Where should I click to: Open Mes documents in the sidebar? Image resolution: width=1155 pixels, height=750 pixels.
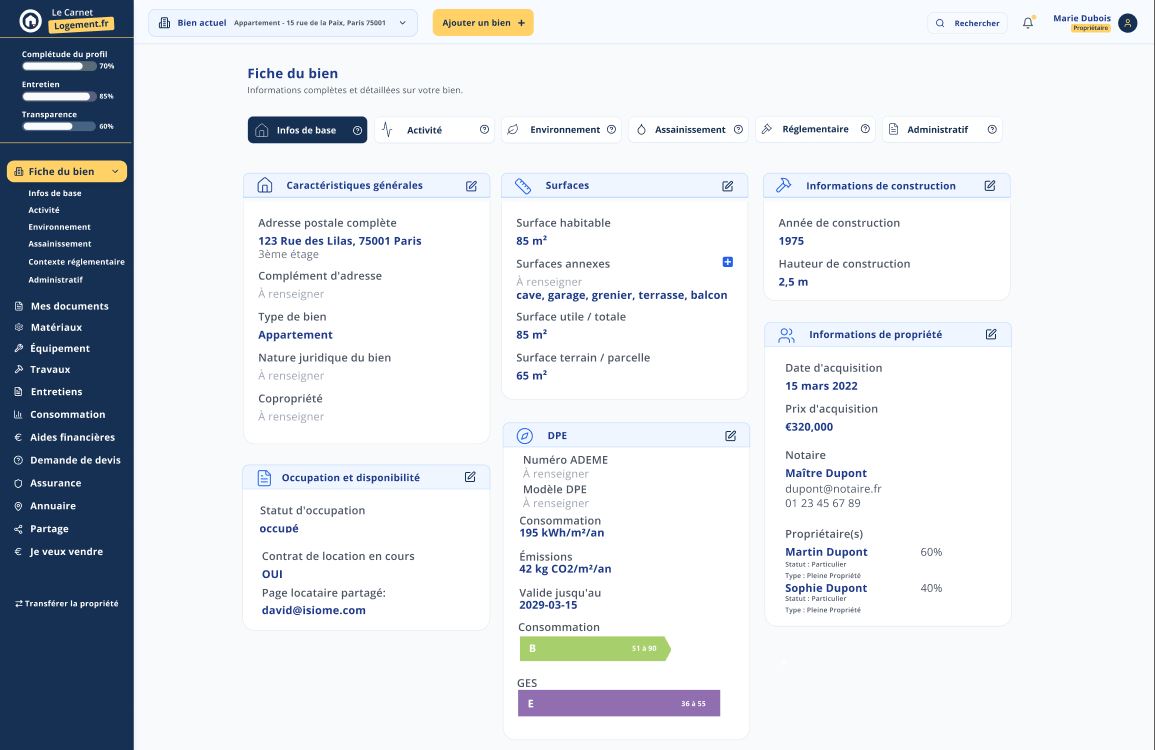point(69,306)
